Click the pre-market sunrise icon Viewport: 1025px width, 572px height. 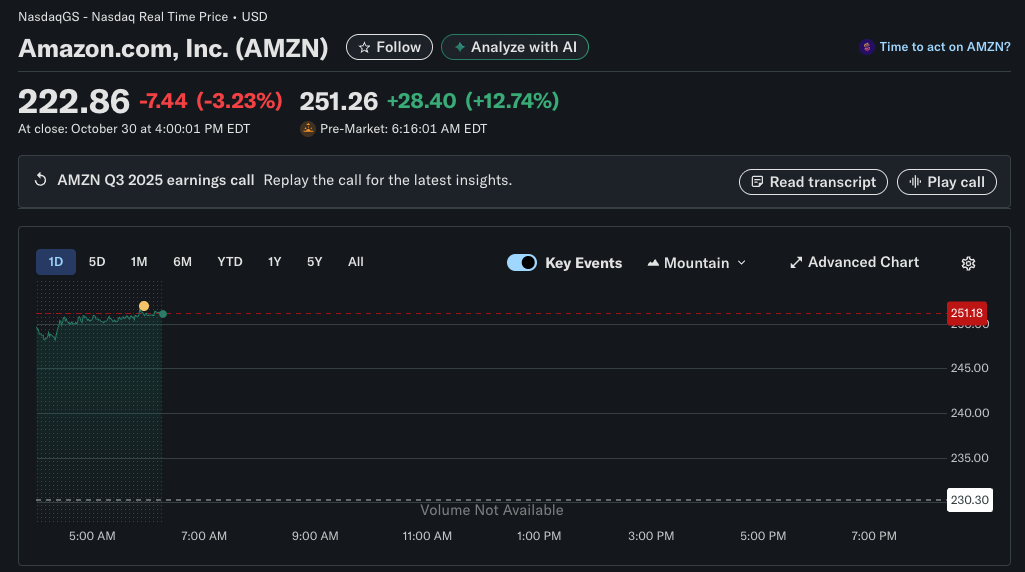(307, 129)
